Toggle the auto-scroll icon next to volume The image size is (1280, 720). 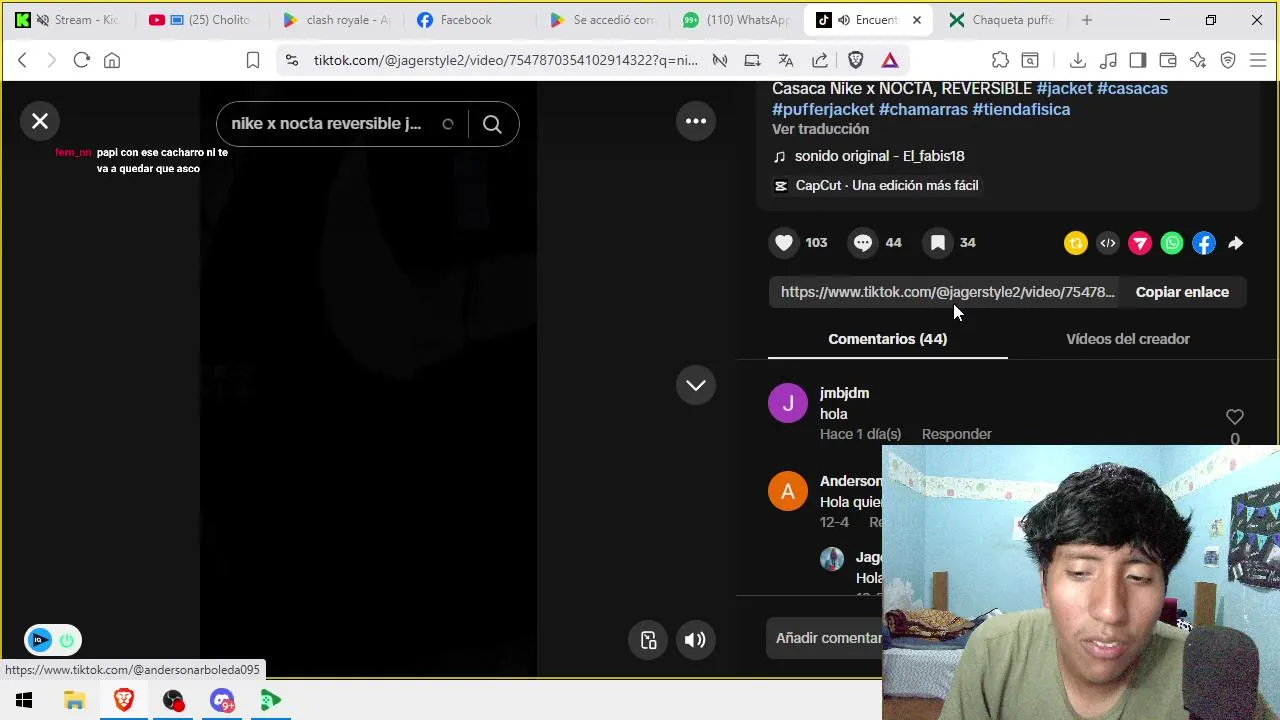pyautogui.click(x=648, y=640)
